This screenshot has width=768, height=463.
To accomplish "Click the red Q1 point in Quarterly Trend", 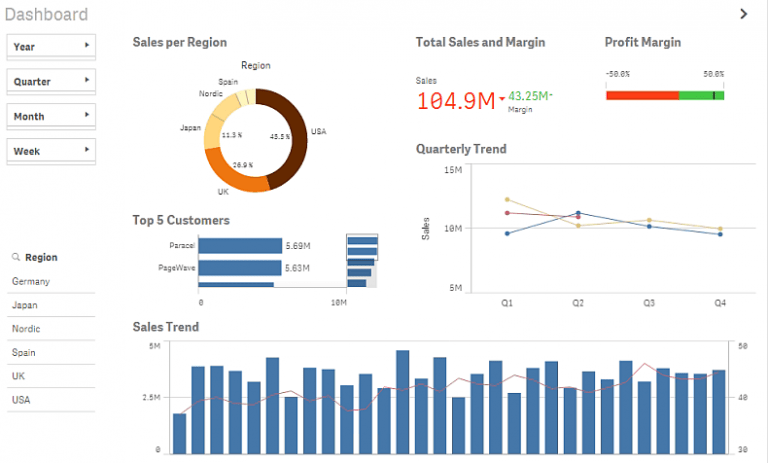I will [x=507, y=213].
